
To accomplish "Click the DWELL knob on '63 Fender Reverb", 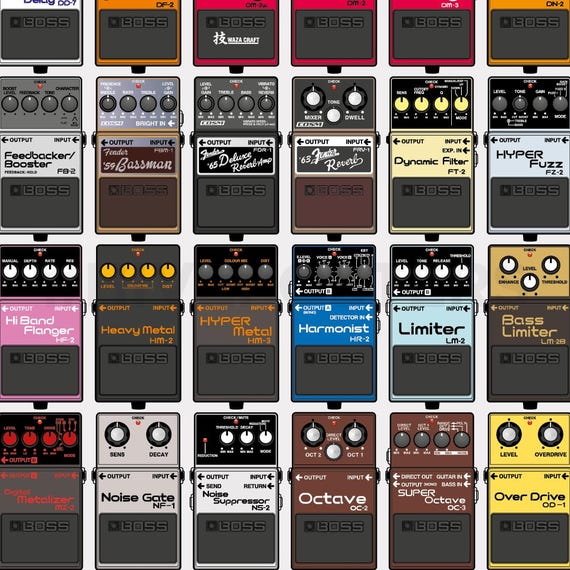I will [x=354, y=99].
